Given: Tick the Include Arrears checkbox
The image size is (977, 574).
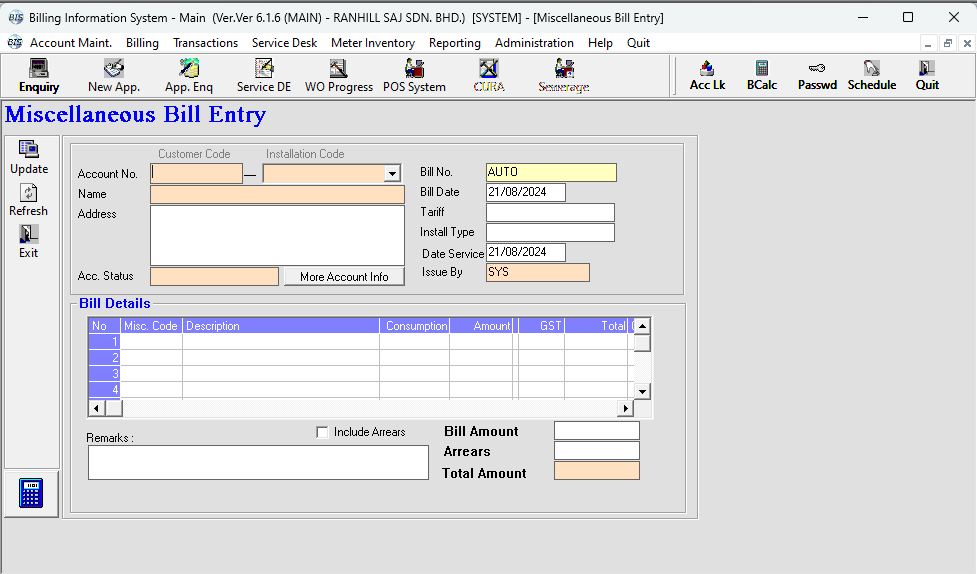Looking at the screenshot, I should (322, 433).
